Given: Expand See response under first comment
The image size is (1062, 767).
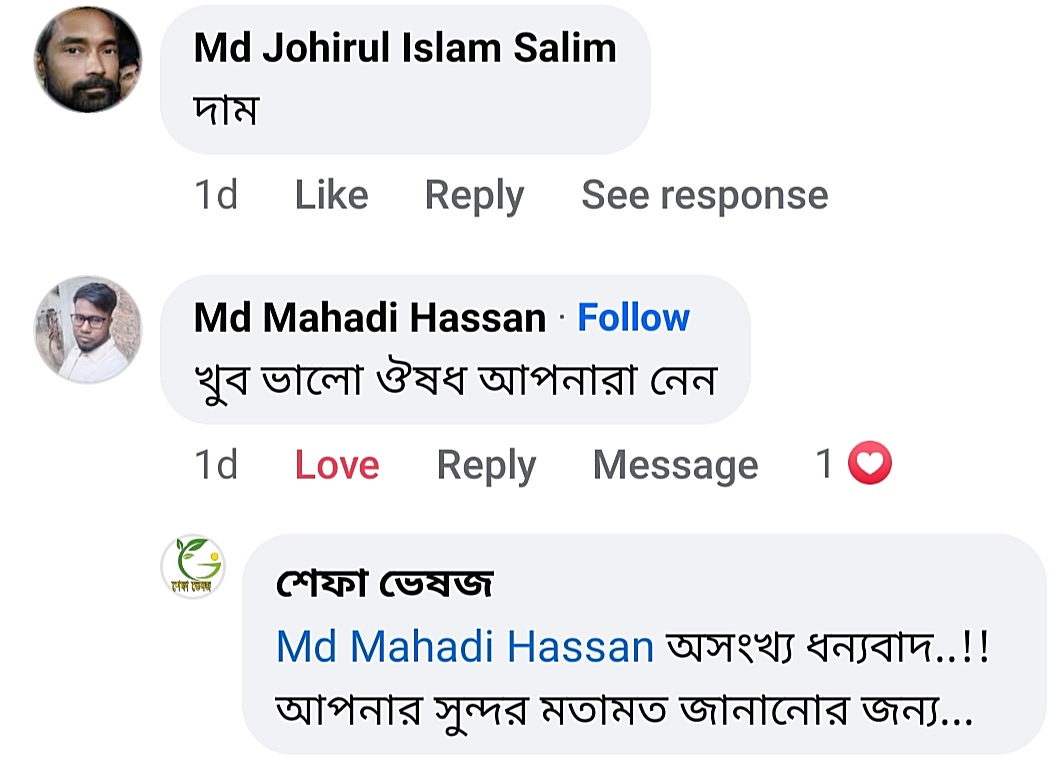Looking at the screenshot, I should click(704, 195).
